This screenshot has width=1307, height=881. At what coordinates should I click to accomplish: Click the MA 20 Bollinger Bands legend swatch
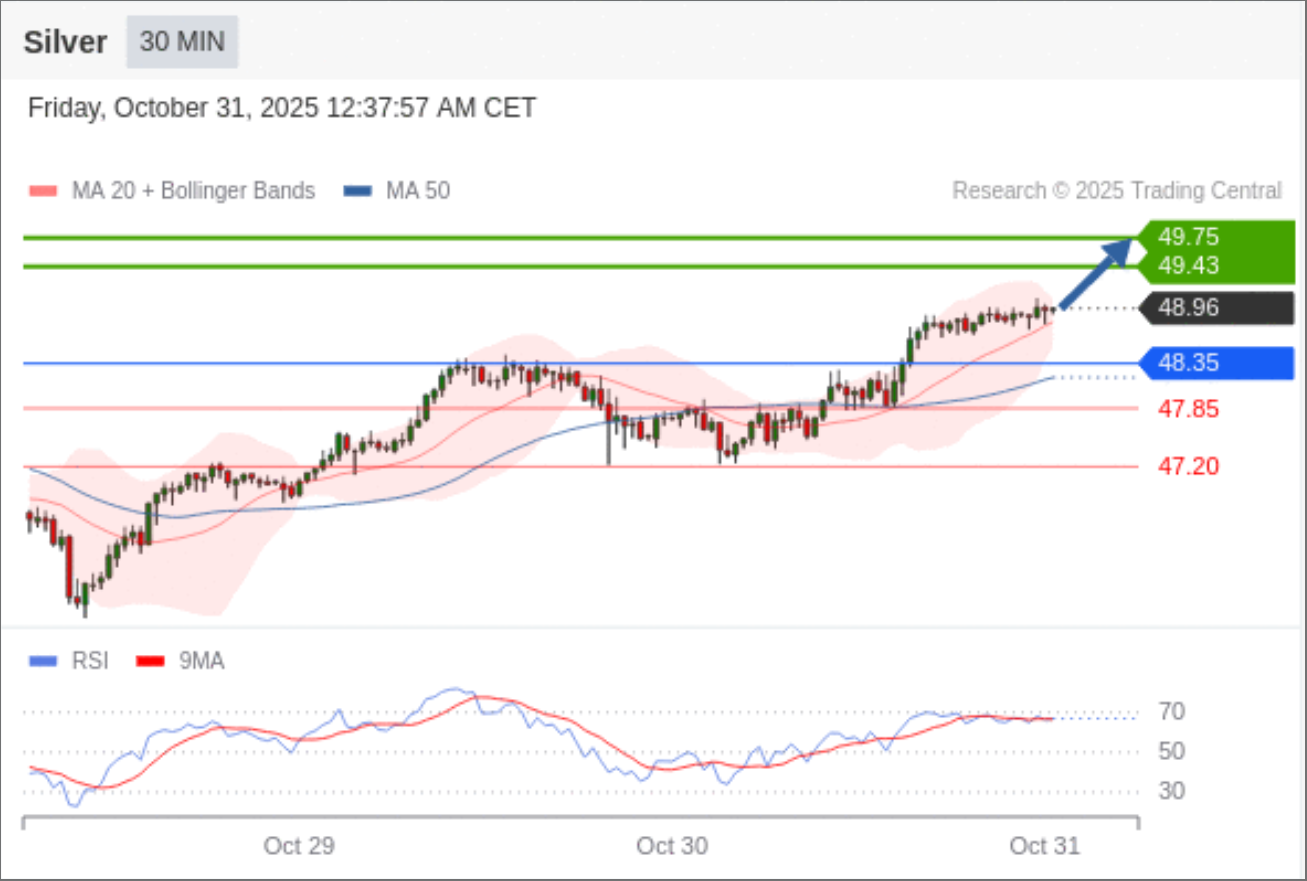(x=45, y=191)
